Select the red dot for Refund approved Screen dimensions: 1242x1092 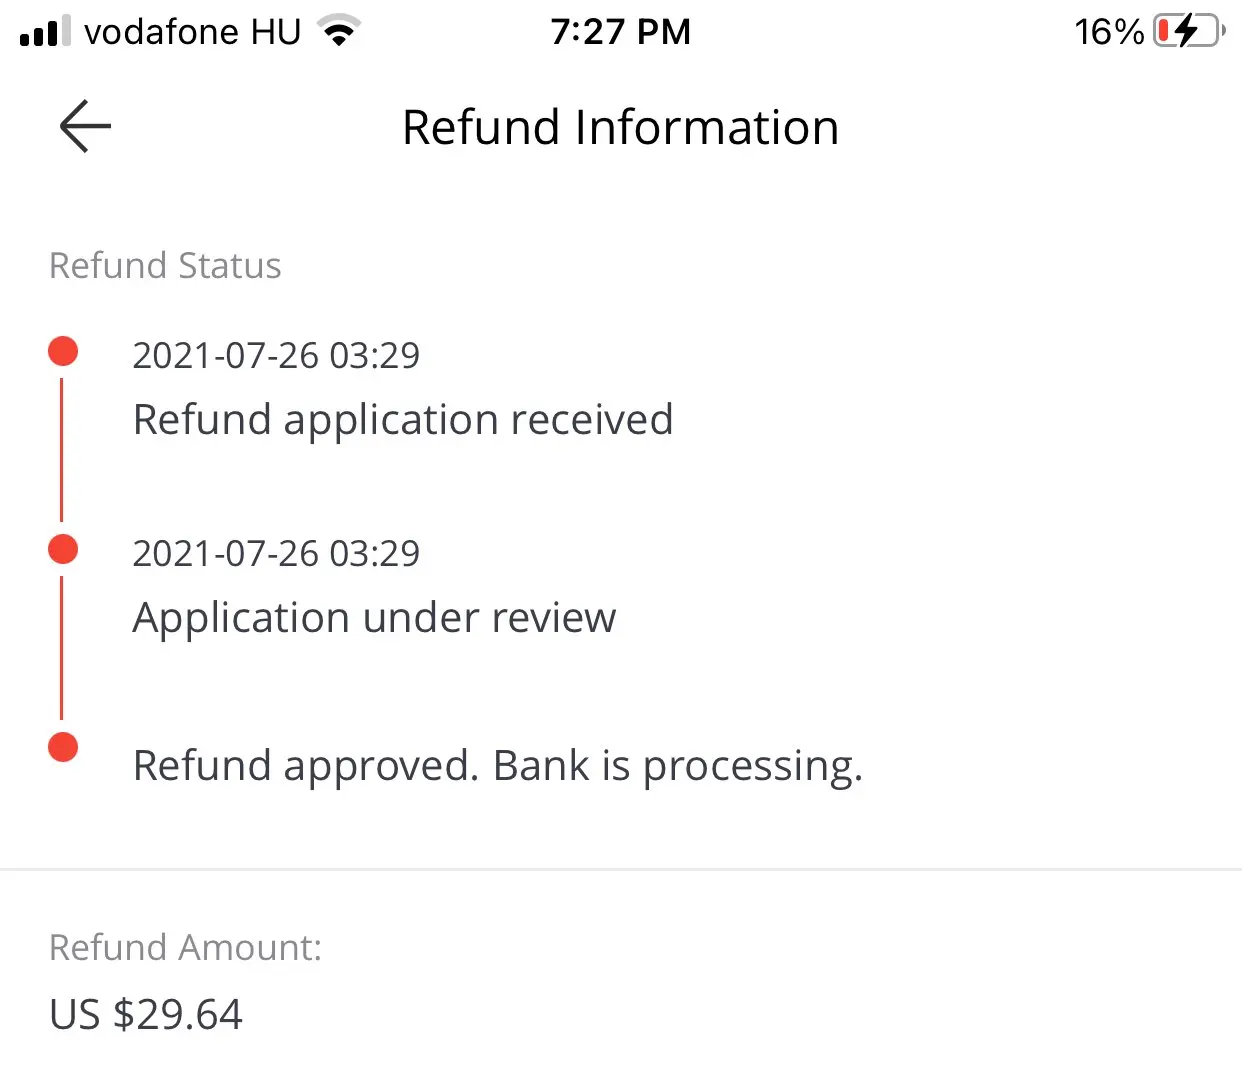[63, 747]
